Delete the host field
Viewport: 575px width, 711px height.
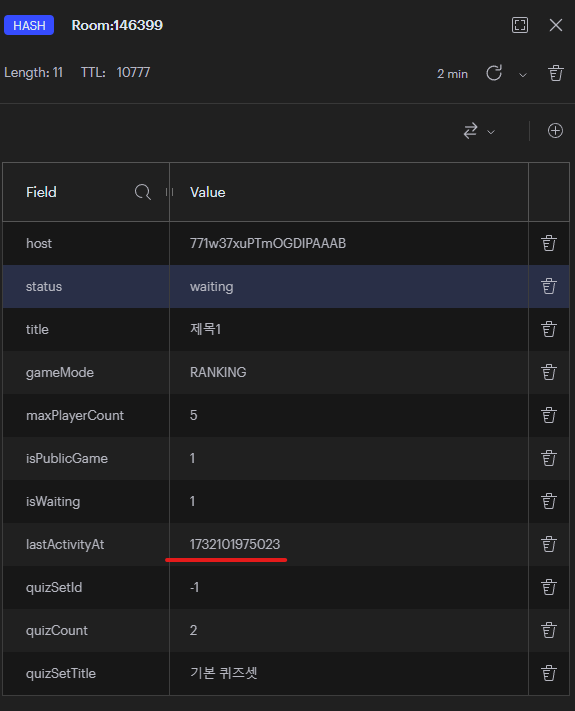[549, 243]
